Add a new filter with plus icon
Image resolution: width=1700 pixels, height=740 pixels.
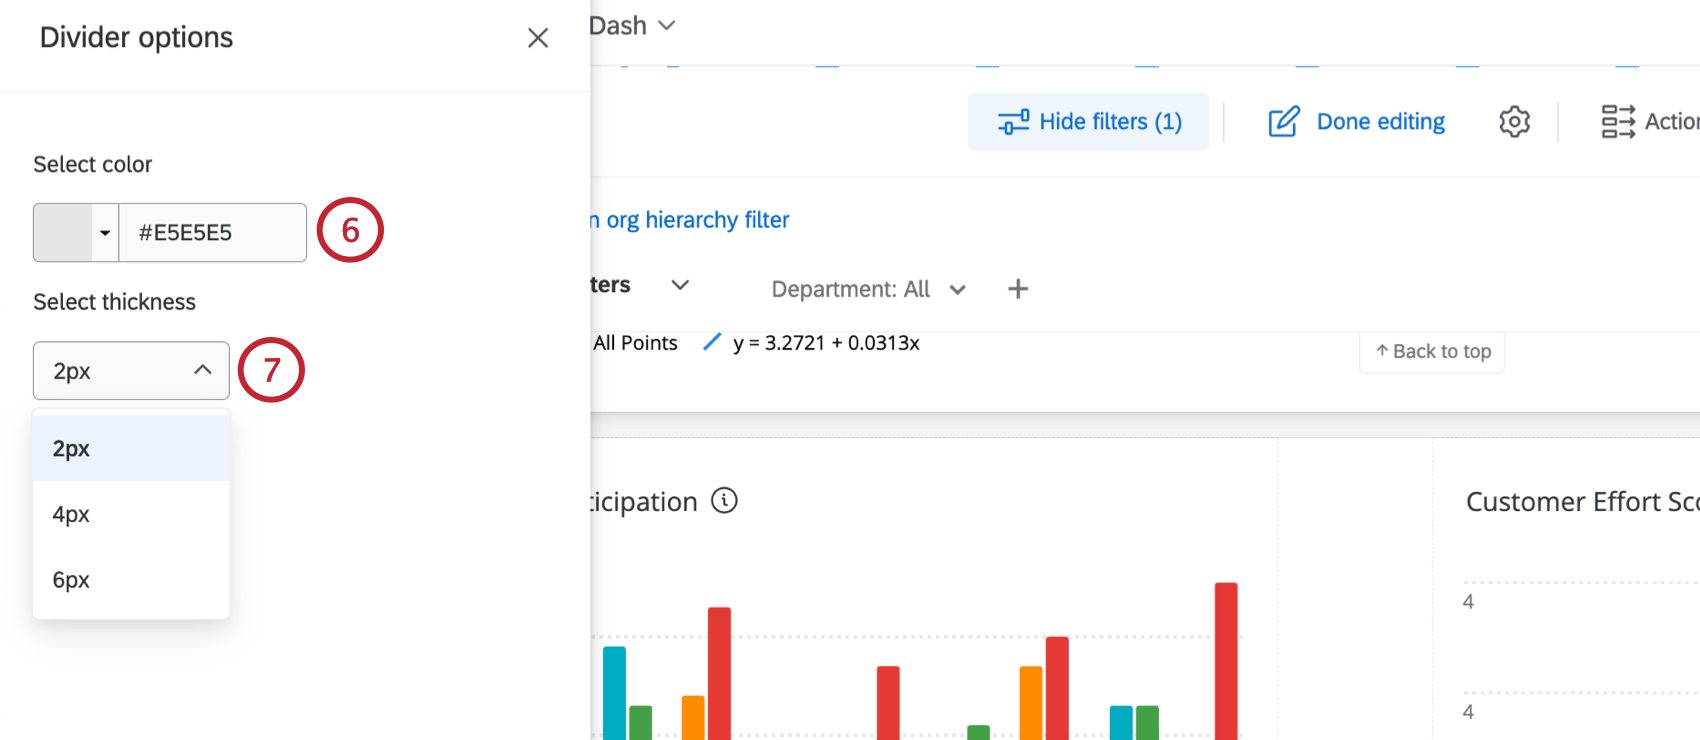[1018, 289]
